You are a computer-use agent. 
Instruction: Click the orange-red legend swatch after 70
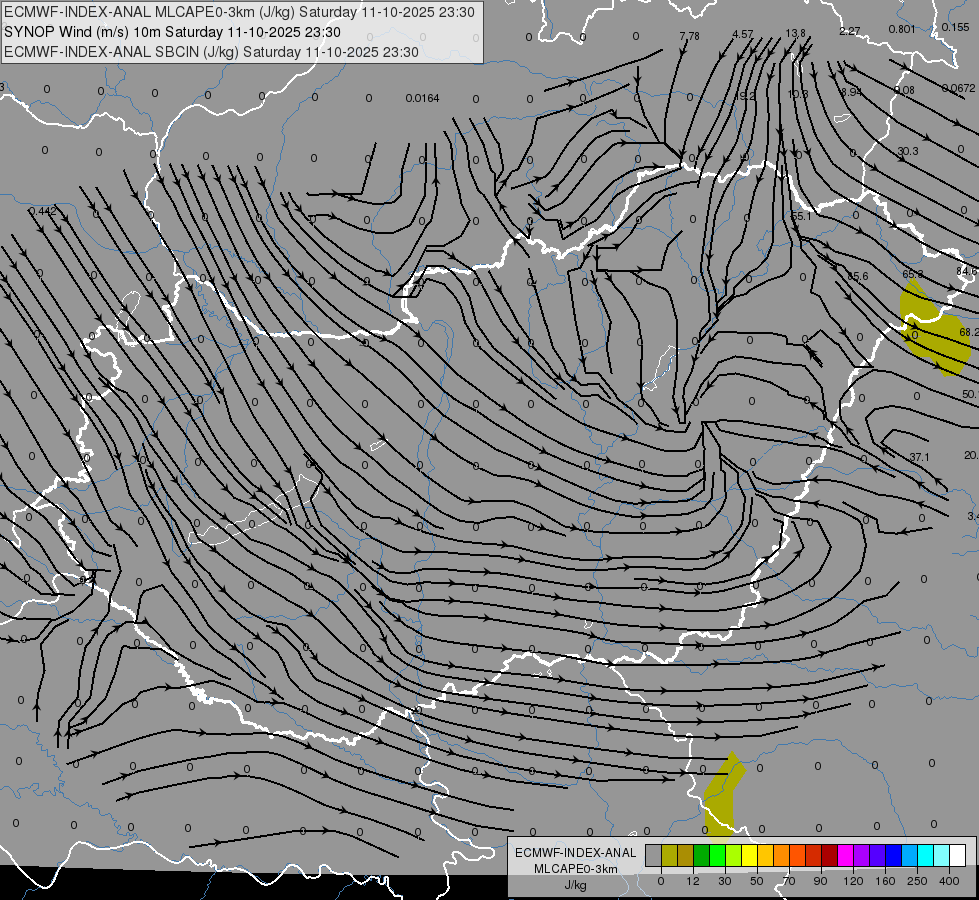pos(797,856)
